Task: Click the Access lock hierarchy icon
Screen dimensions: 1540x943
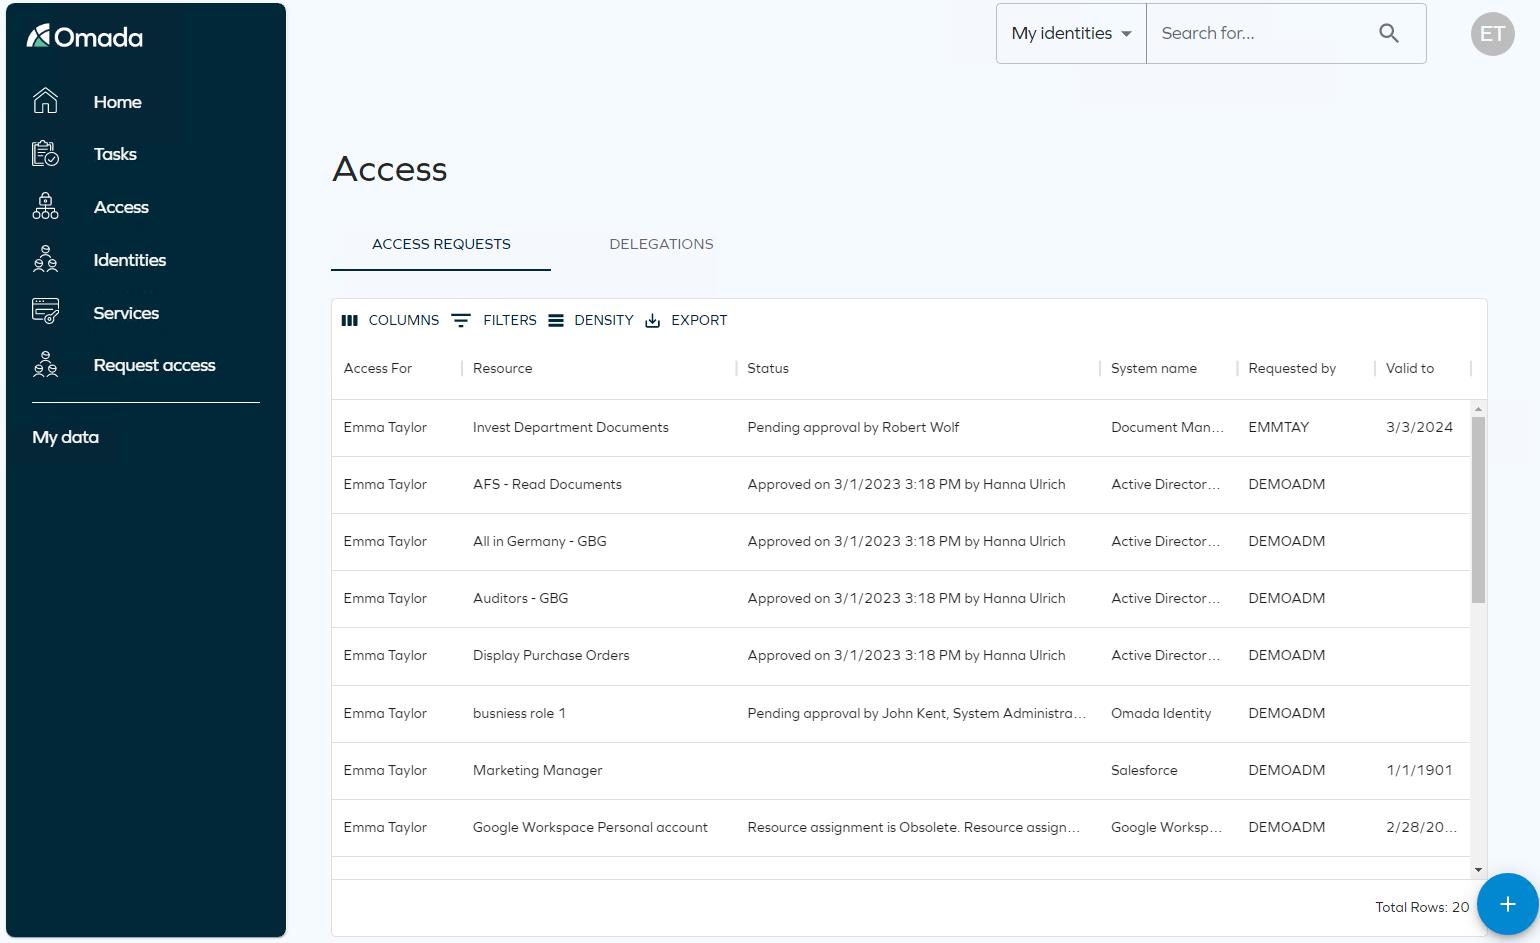Action: (x=45, y=207)
